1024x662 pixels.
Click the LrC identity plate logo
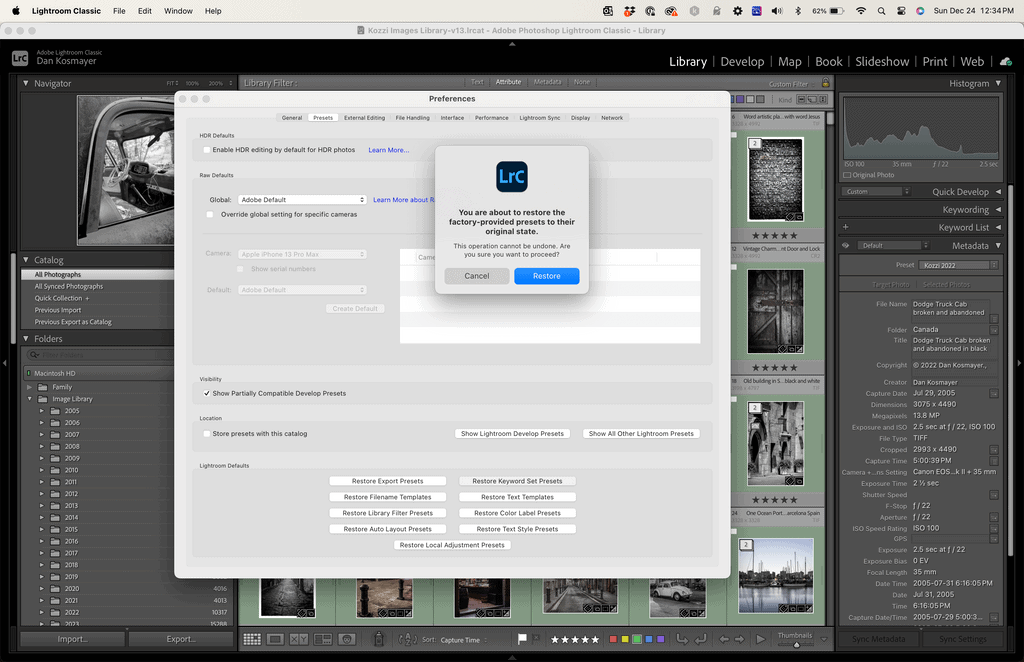tap(20, 58)
